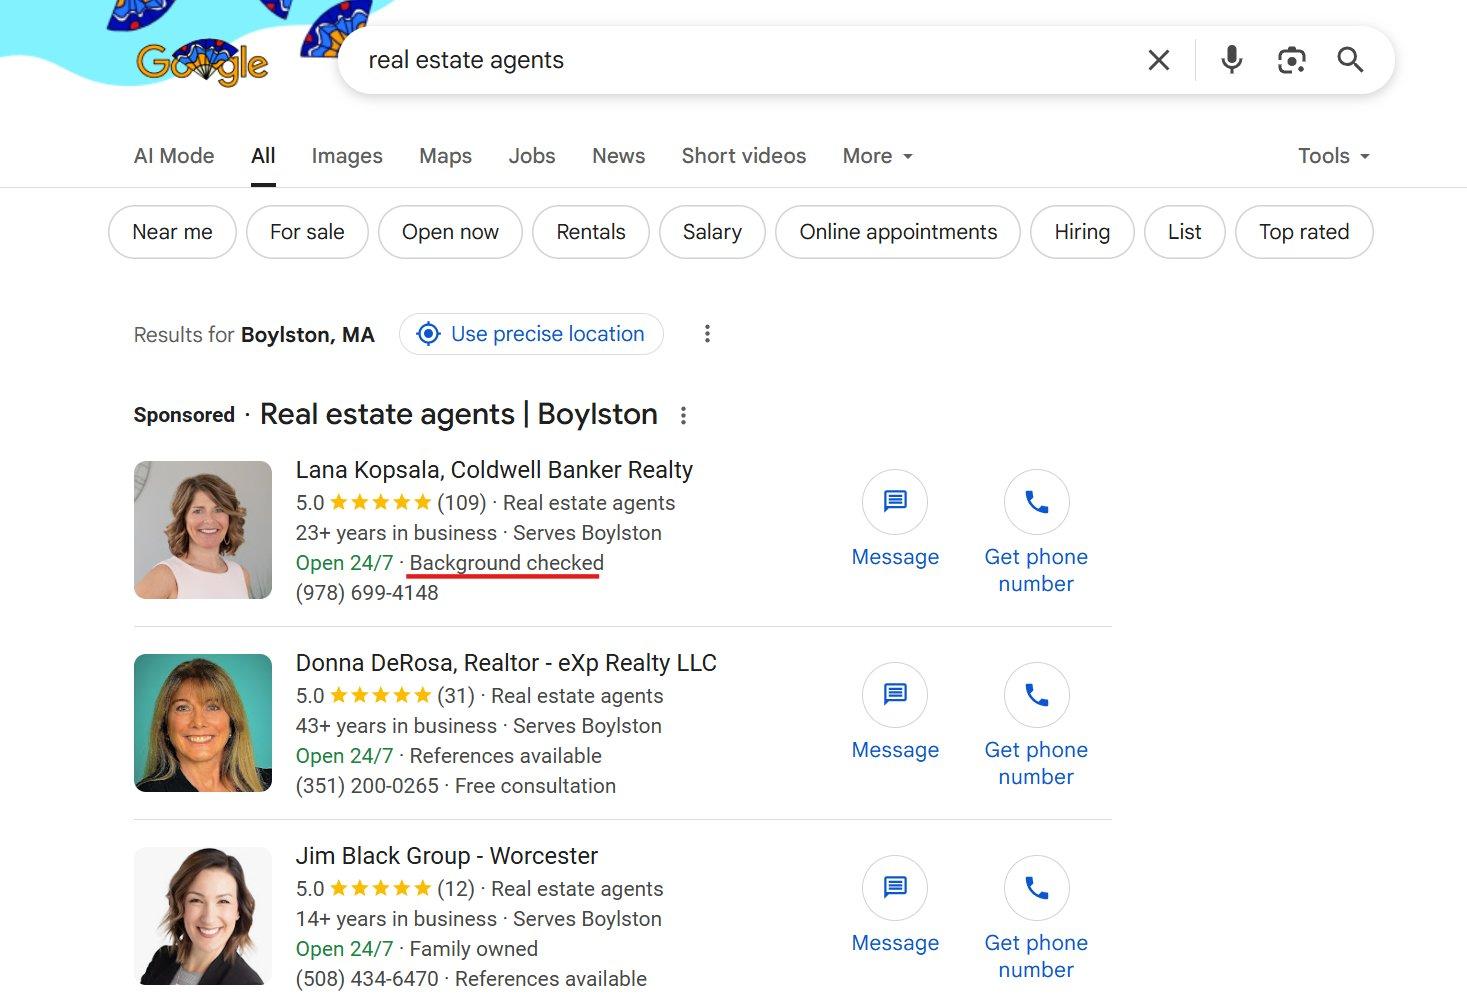The width and height of the screenshot is (1467, 994).
Task: Open Jim Black Group - Worcester listing
Action: pyautogui.click(x=447, y=856)
